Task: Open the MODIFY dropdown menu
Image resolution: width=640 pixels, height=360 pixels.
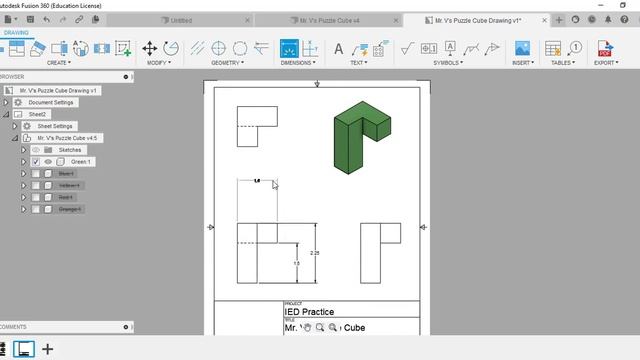Action: pos(159,63)
